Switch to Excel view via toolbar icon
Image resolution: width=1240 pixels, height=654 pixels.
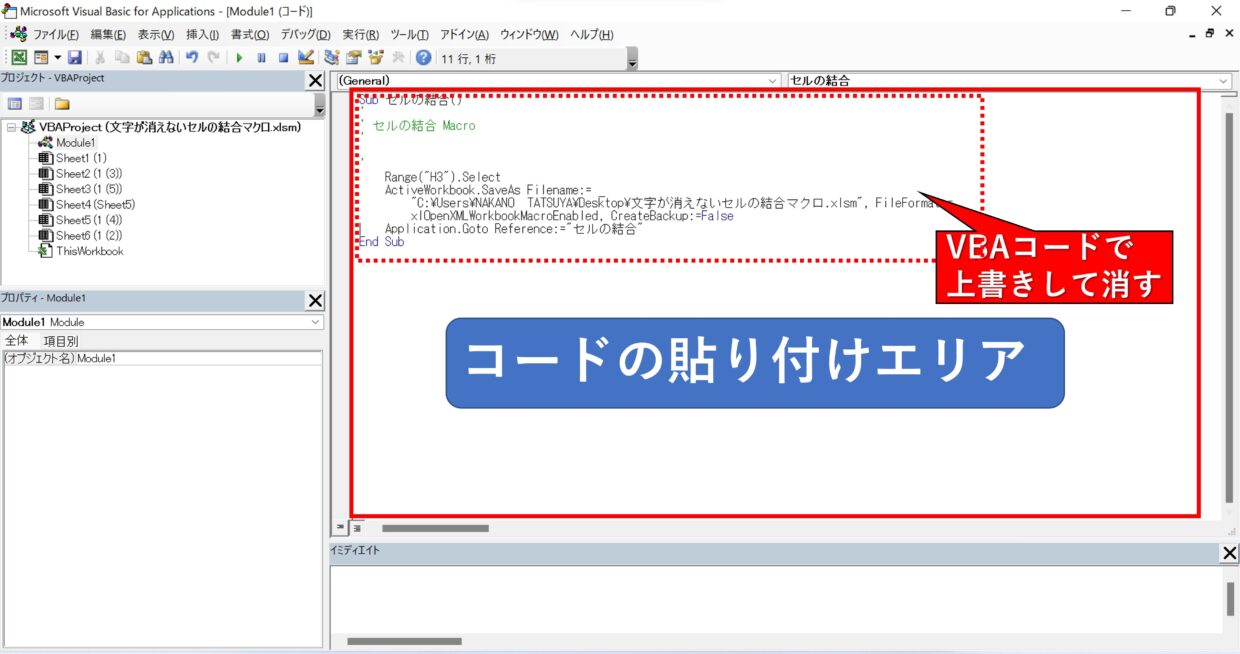click(19, 58)
